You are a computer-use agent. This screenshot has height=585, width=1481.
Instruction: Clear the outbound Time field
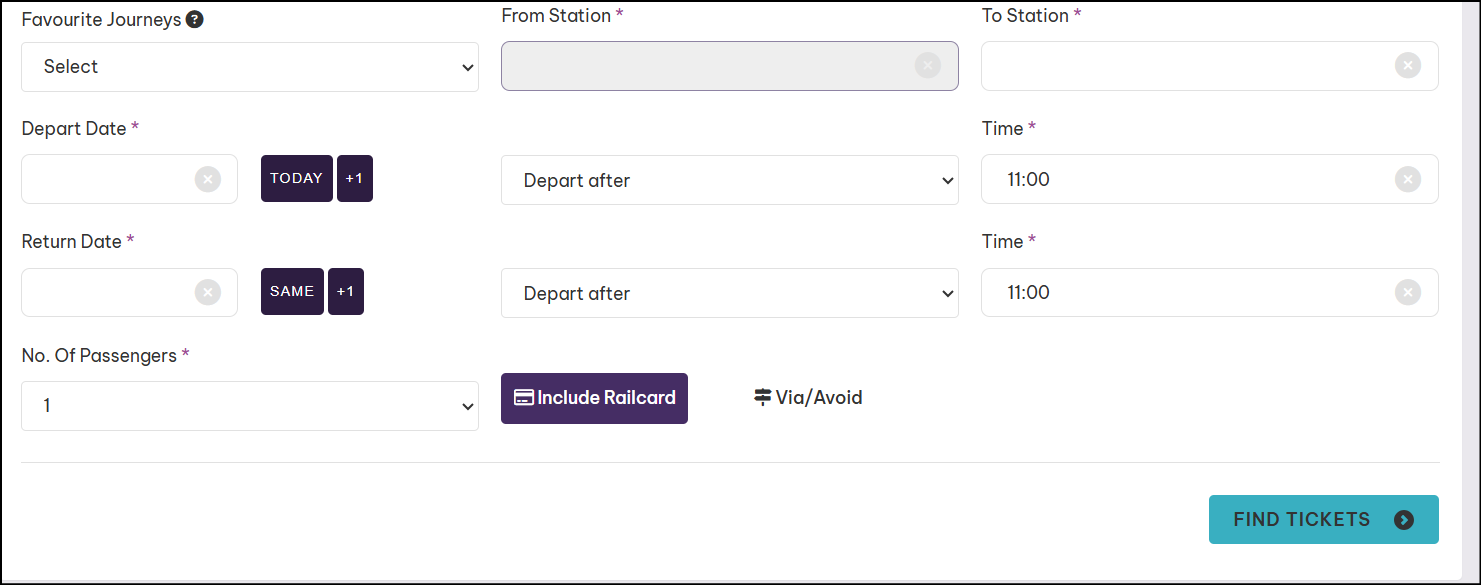pyautogui.click(x=1408, y=179)
